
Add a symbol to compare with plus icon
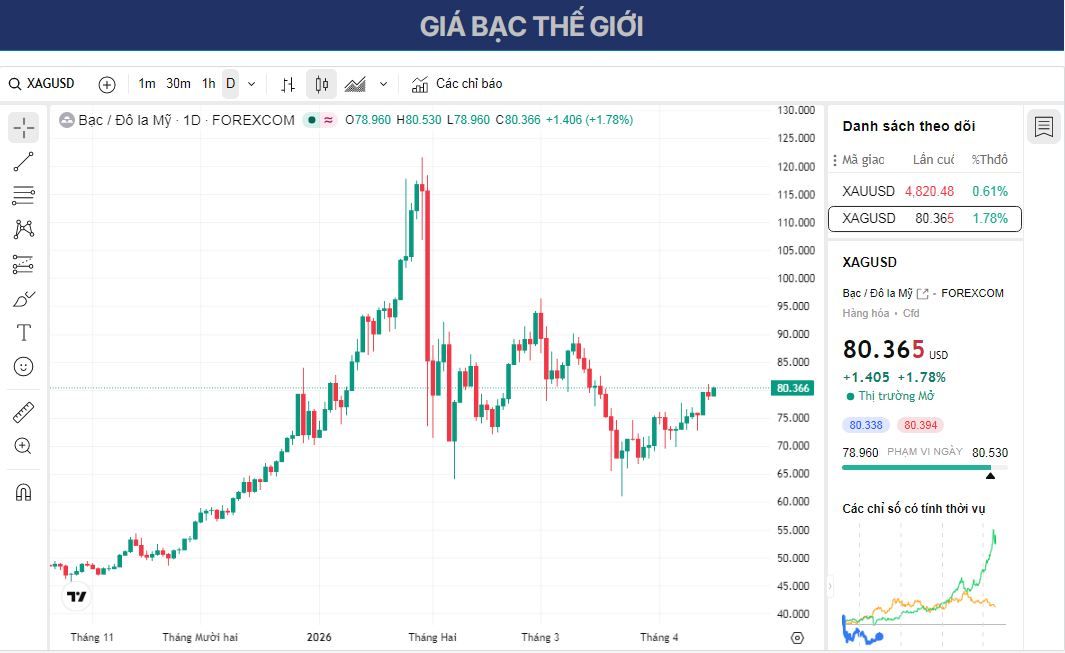(x=107, y=84)
